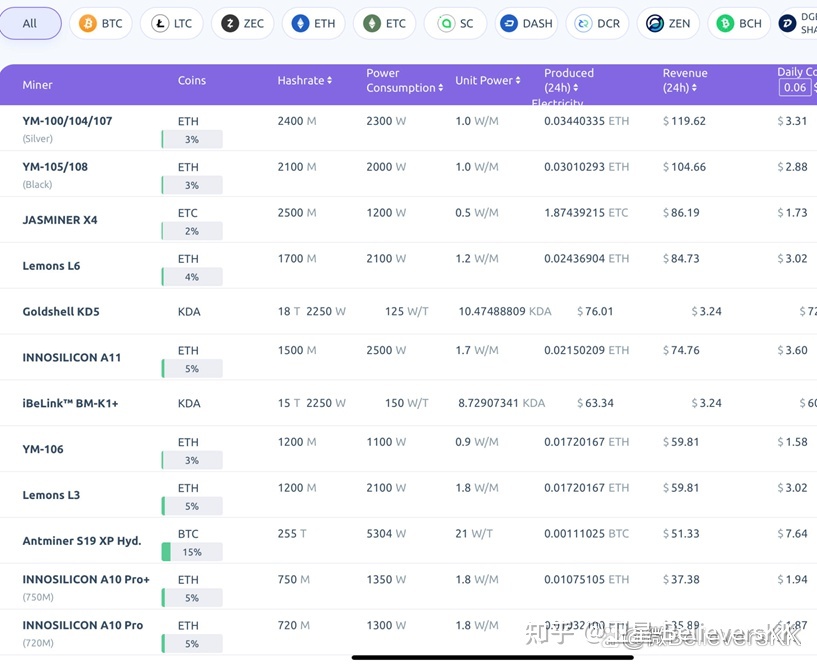
Task: Click the 4% bar for Lemons L6
Action: pos(192,277)
